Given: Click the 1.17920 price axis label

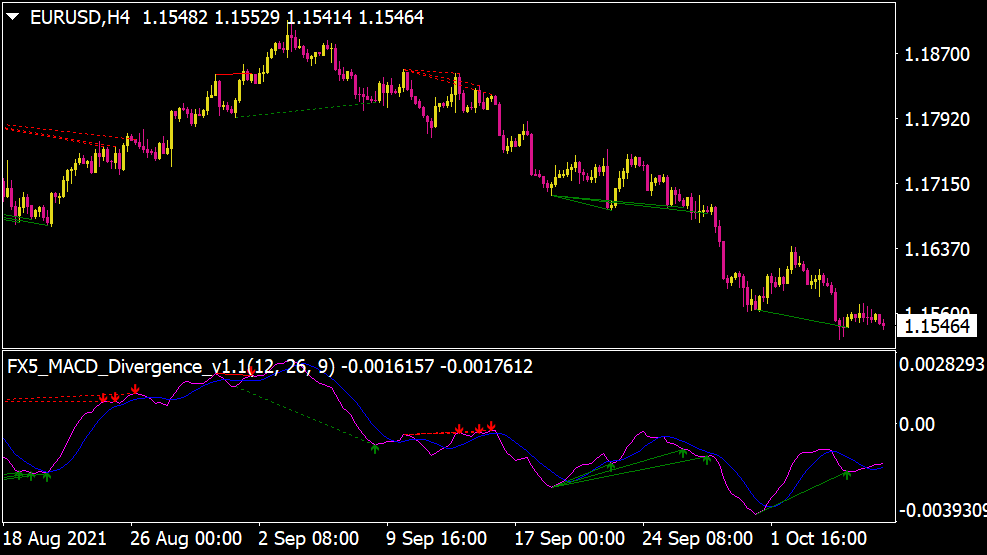Looking at the screenshot, I should pyautogui.click(x=937, y=120).
